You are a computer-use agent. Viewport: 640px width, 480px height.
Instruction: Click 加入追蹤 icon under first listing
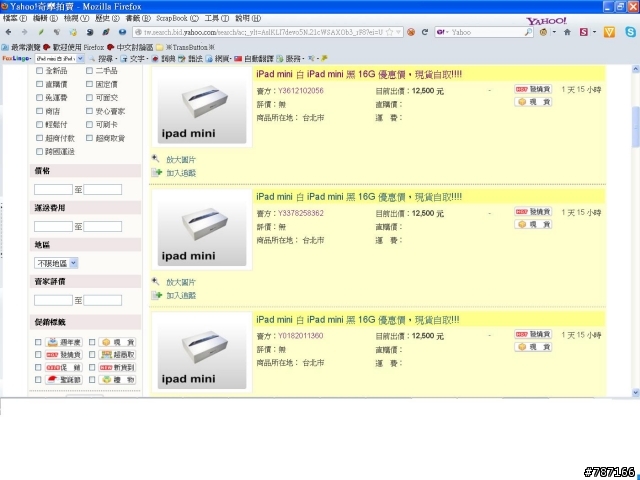point(156,173)
